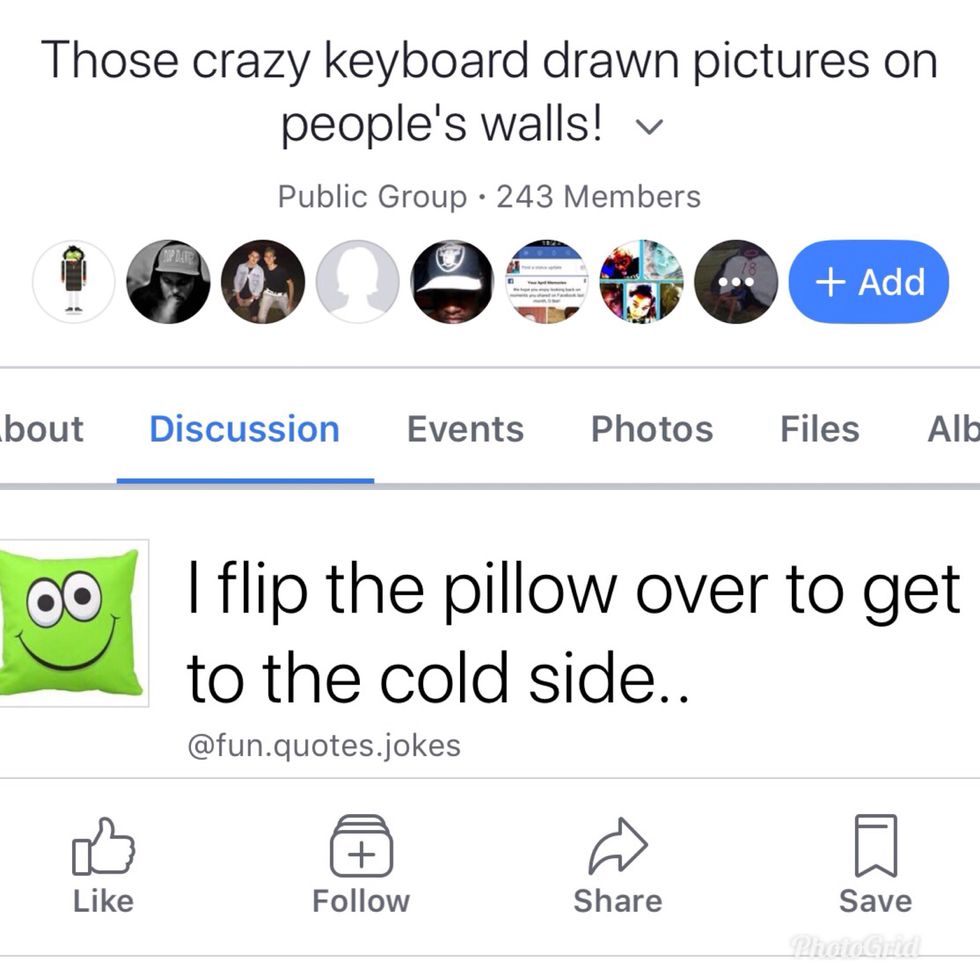This screenshot has height=980, width=980.
Task: Open the Raiders cap member avatar
Action: pyautogui.click(x=454, y=282)
